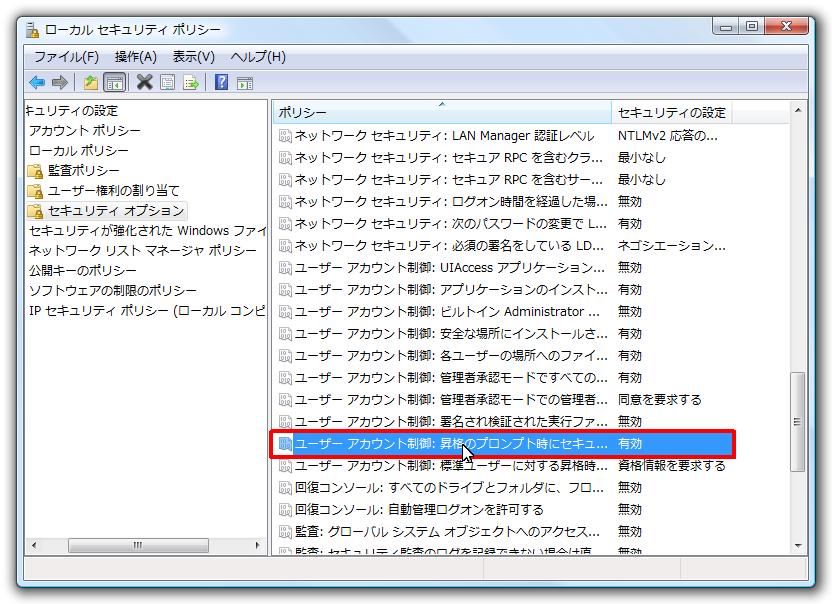Click the vertical scrollbar down arrow
This screenshot has width=832, height=604.
(x=797, y=545)
